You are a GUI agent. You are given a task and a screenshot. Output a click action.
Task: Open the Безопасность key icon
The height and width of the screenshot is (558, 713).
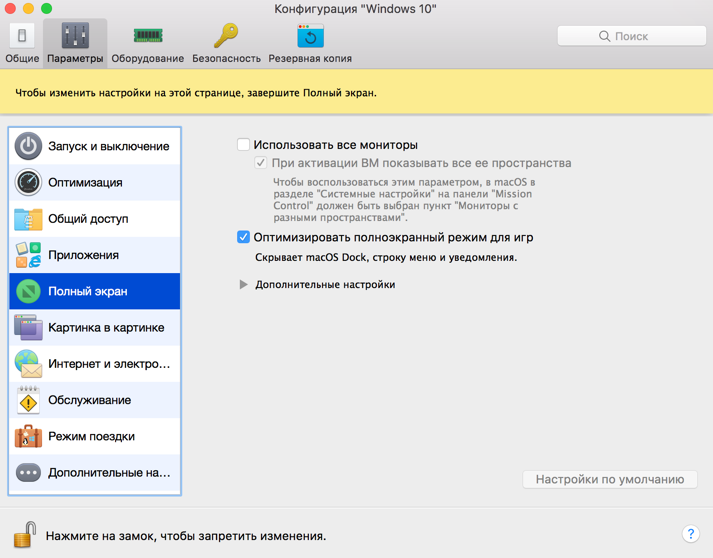(226, 35)
